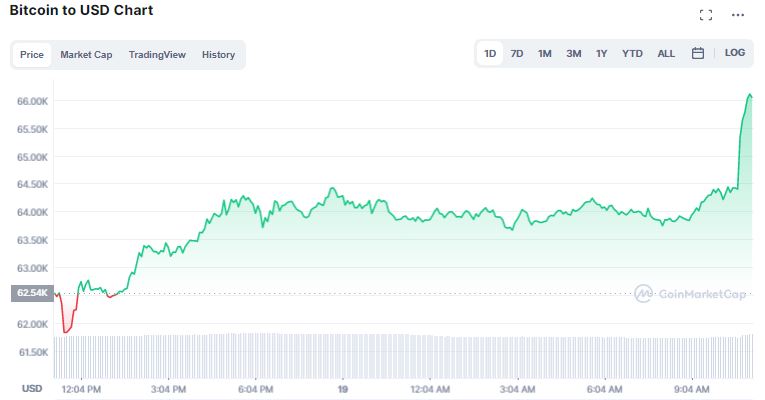765x400 pixels.
Task: Click the Bitcoin to USD Chart heading
Action: (x=81, y=10)
